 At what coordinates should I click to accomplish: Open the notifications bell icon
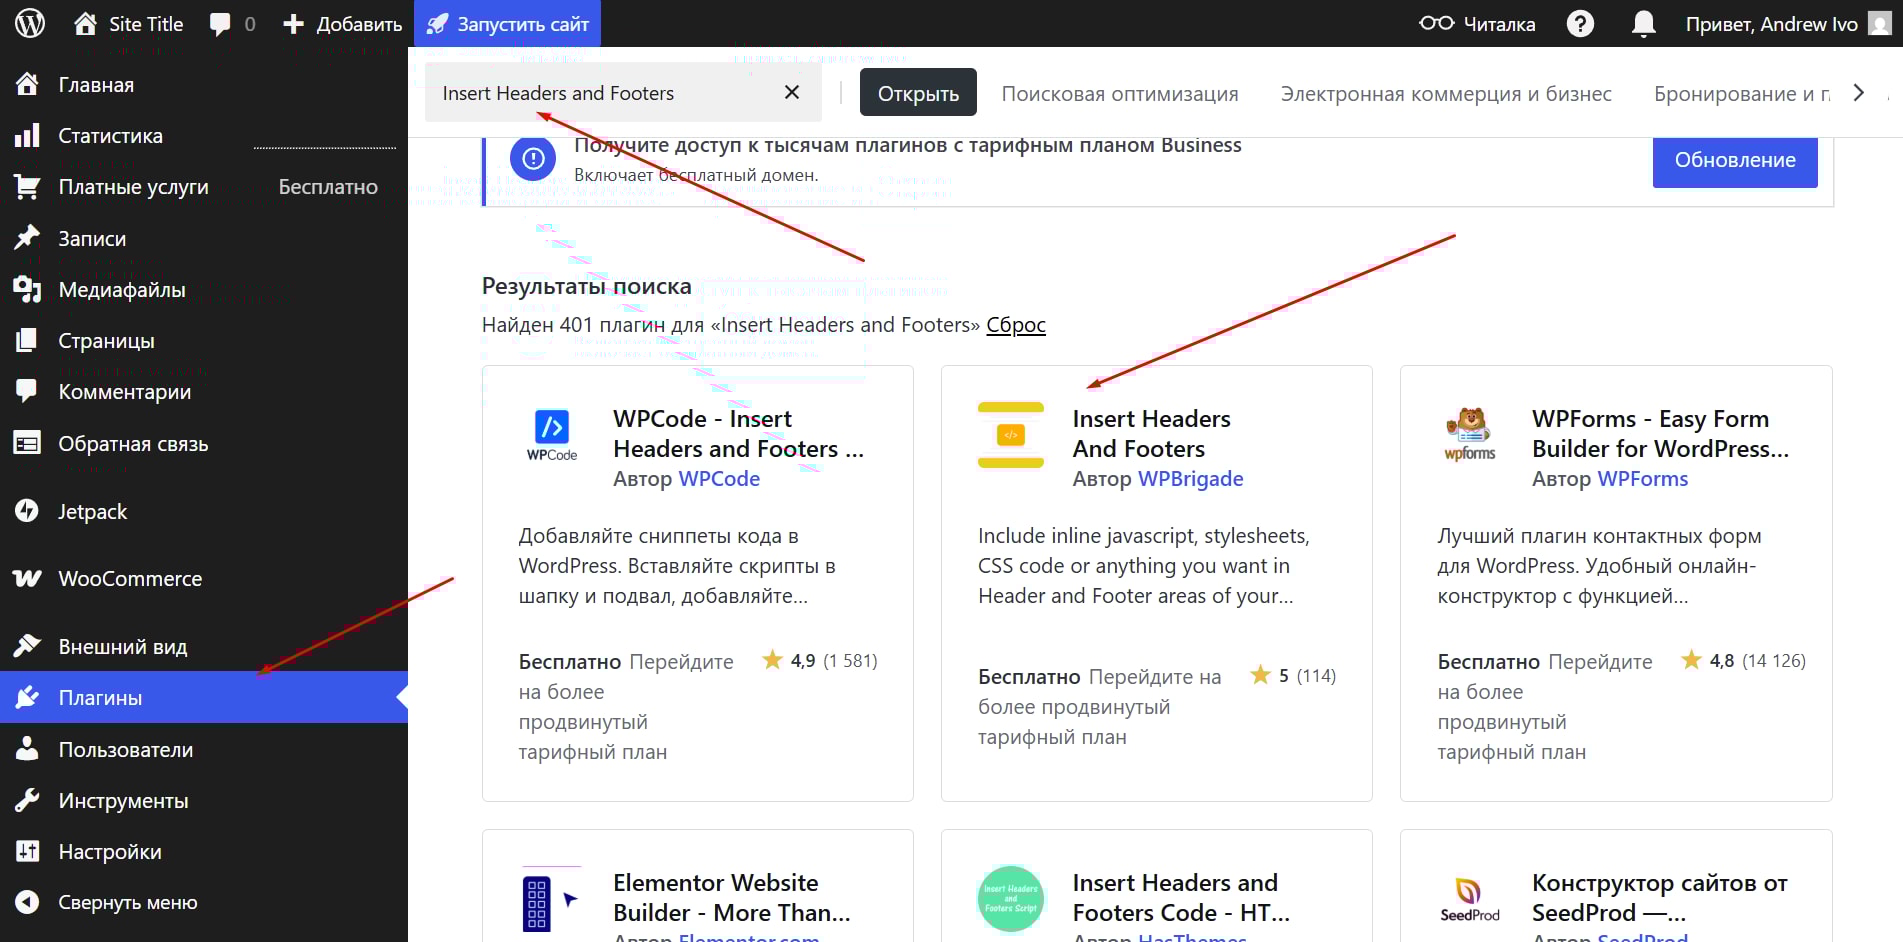click(1643, 23)
